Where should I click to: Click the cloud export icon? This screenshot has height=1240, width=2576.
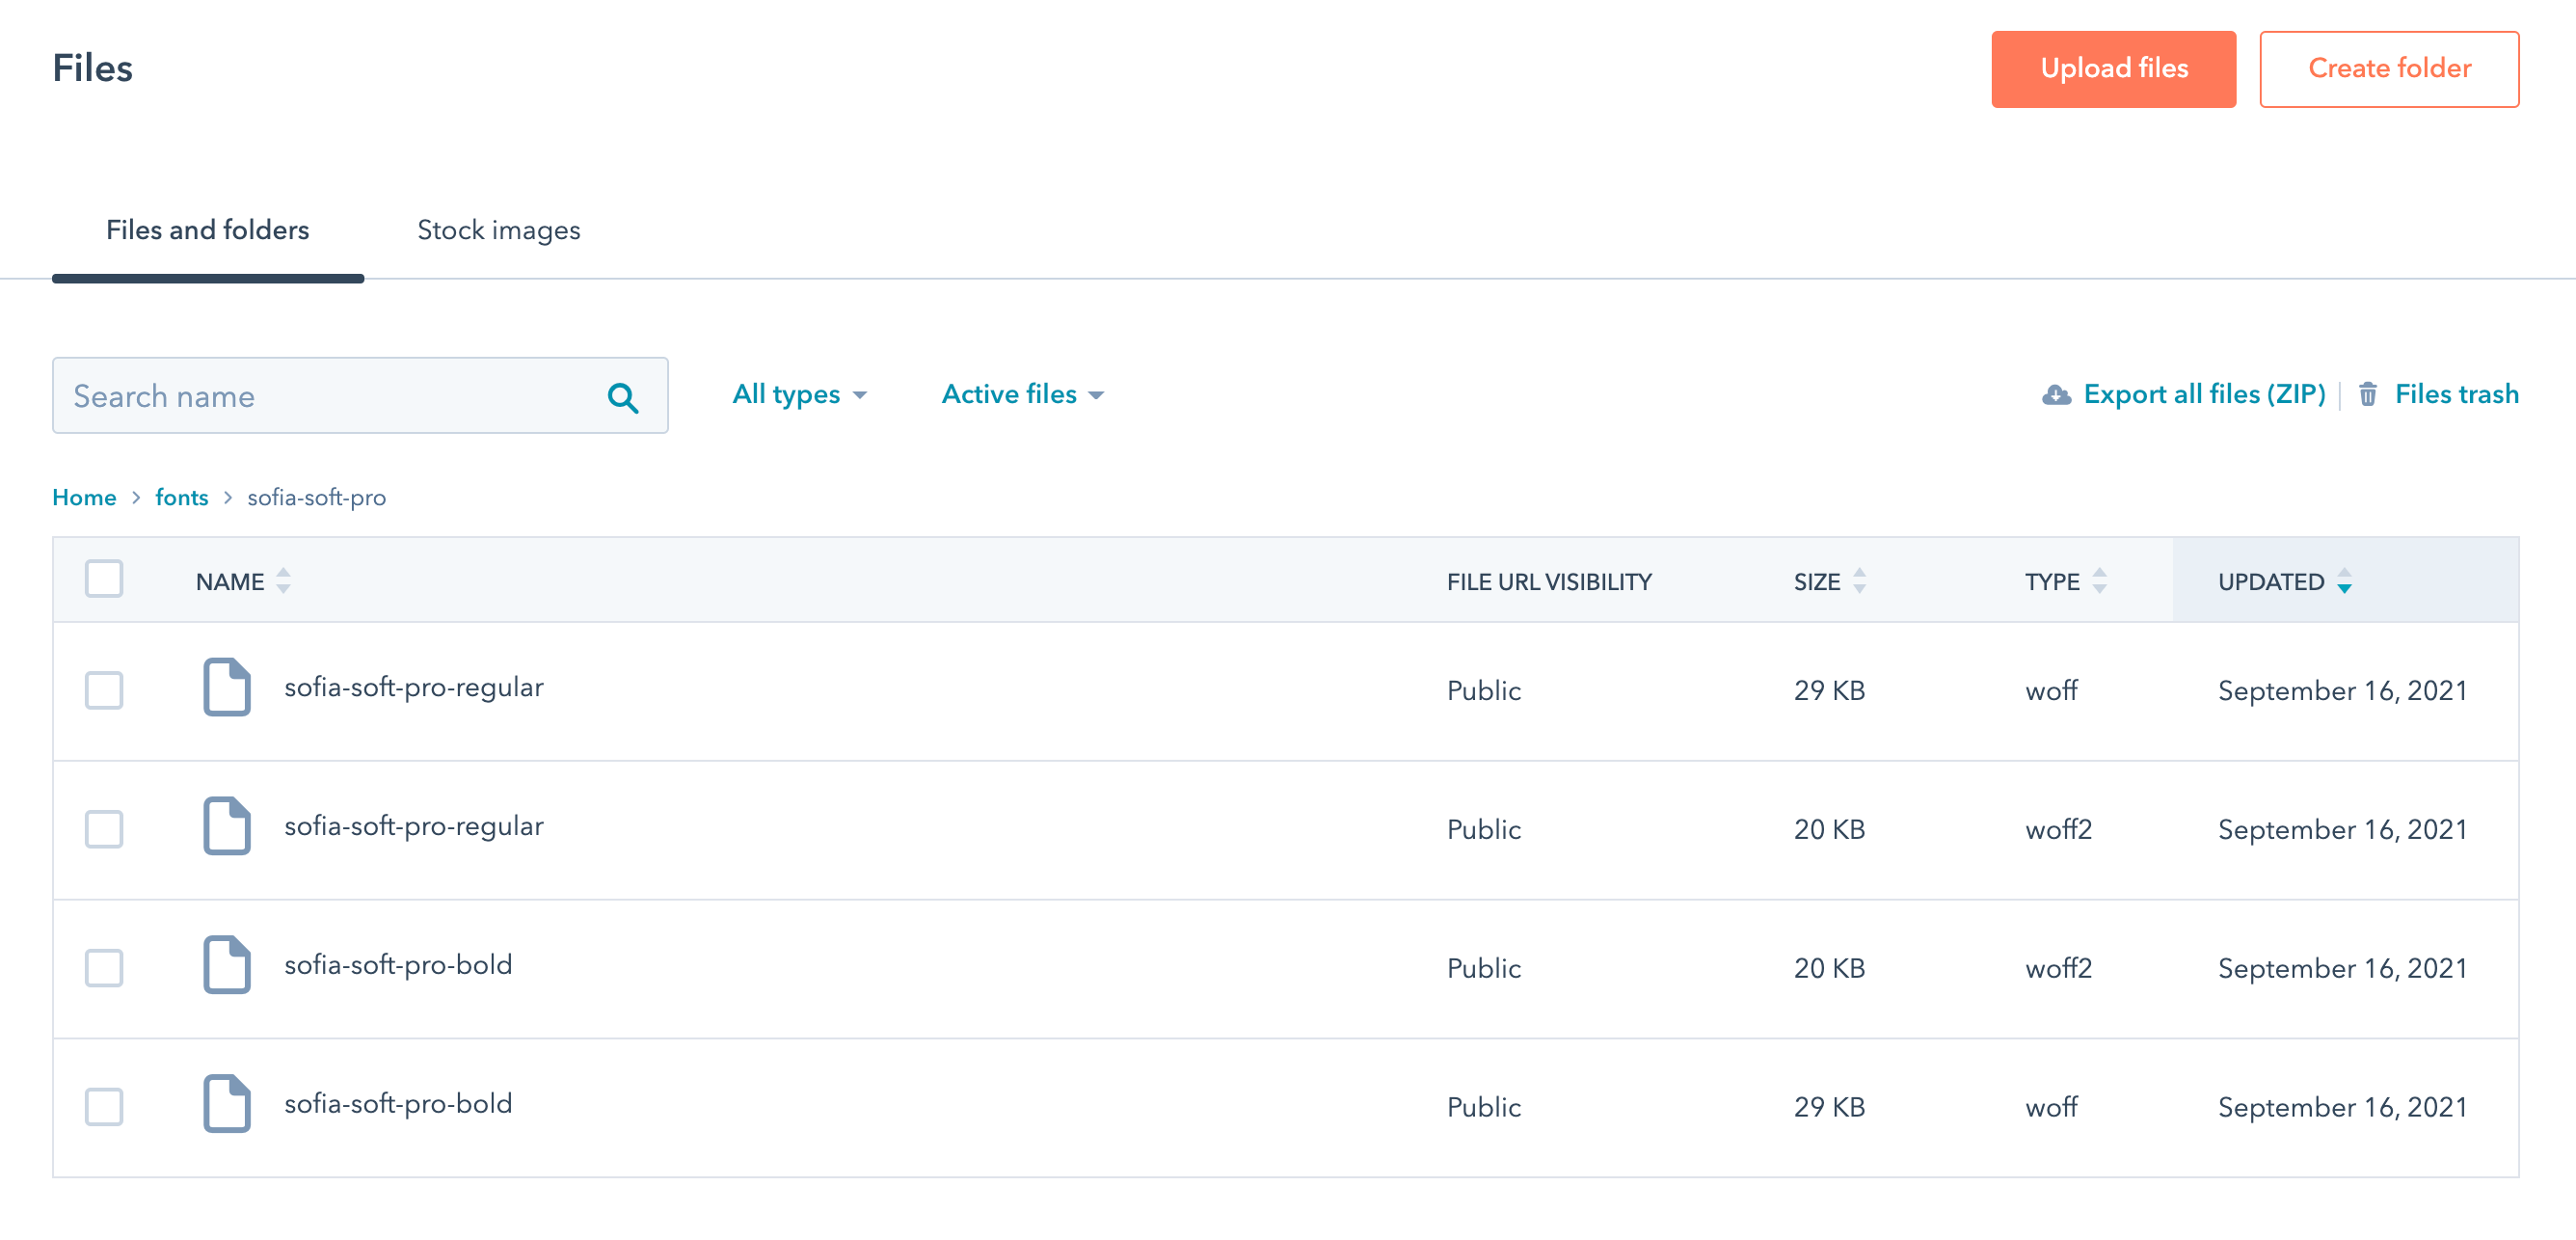pos(2056,395)
